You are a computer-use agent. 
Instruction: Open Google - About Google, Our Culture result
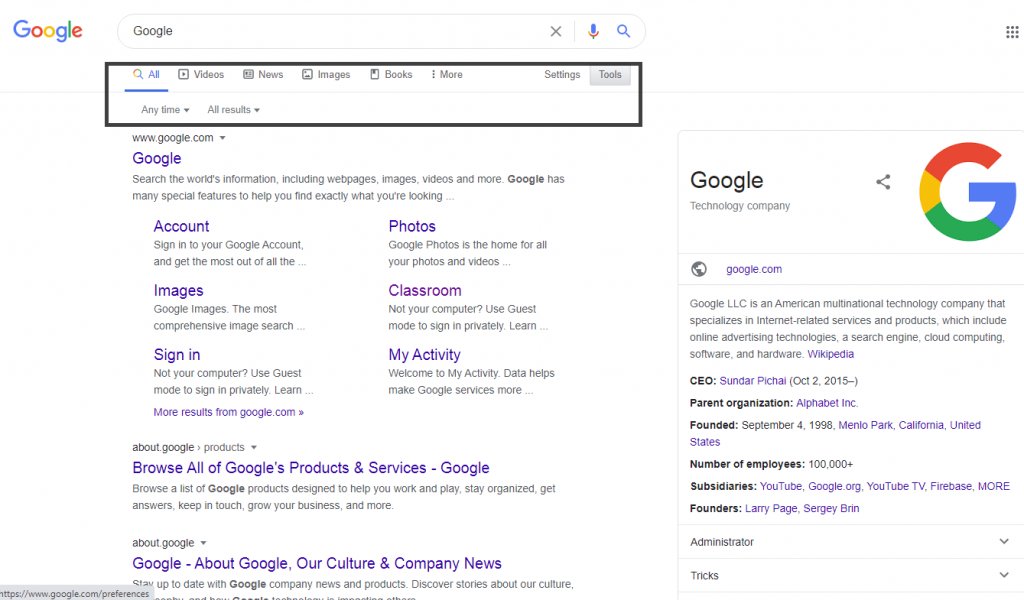(x=317, y=563)
